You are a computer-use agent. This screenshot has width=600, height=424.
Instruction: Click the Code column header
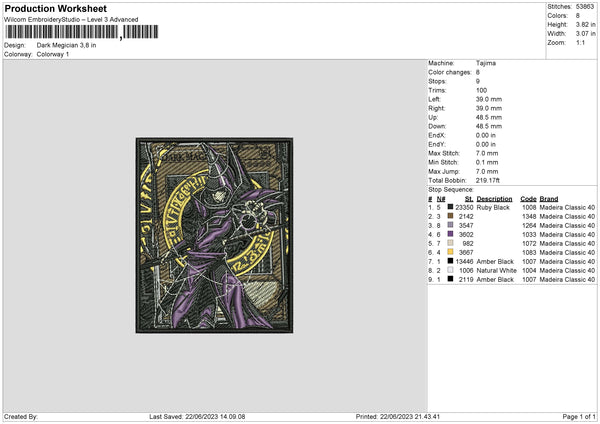coord(528,199)
